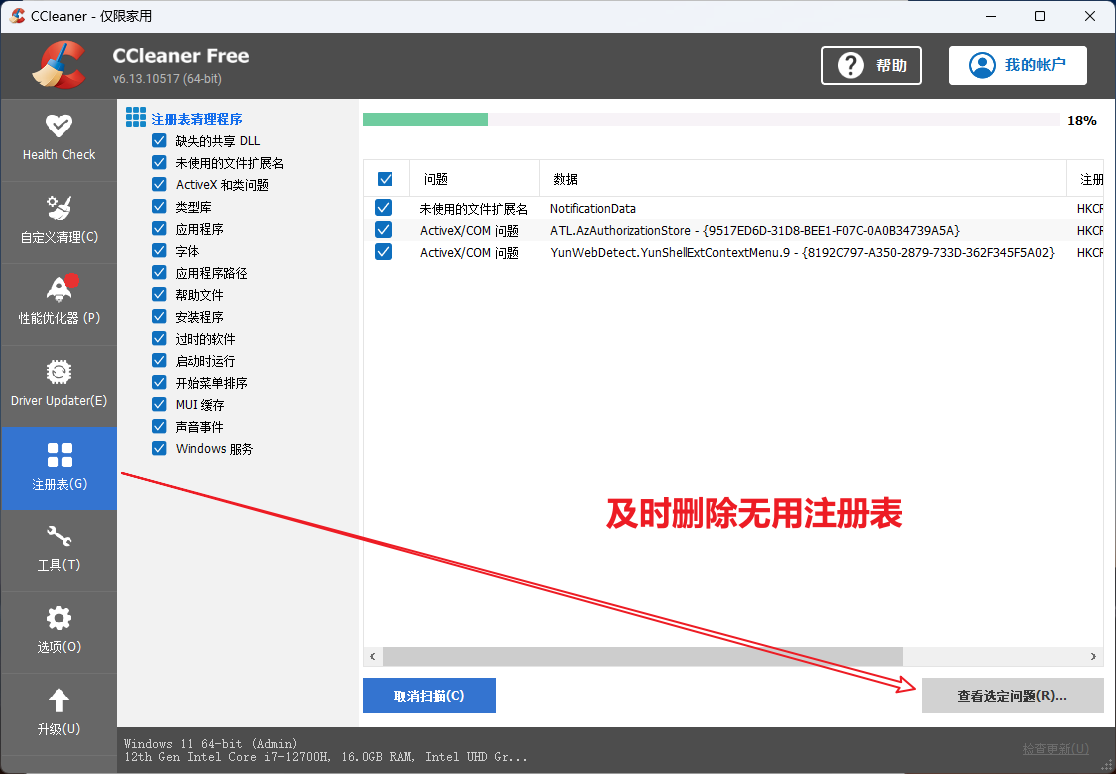Screen dimensions: 1116x774
Task: Click scrollbar left arrow
Action: (372, 656)
